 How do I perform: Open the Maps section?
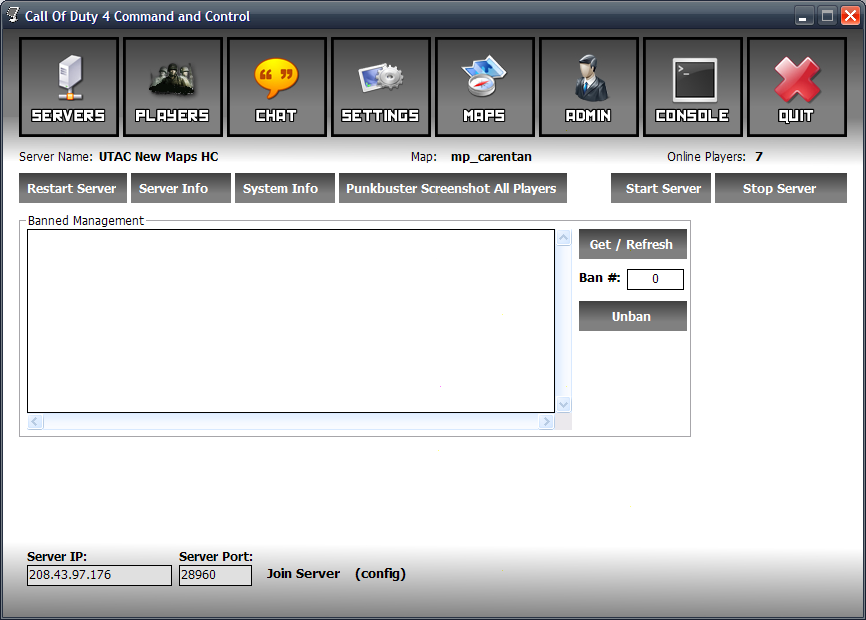pyautogui.click(x=484, y=87)
